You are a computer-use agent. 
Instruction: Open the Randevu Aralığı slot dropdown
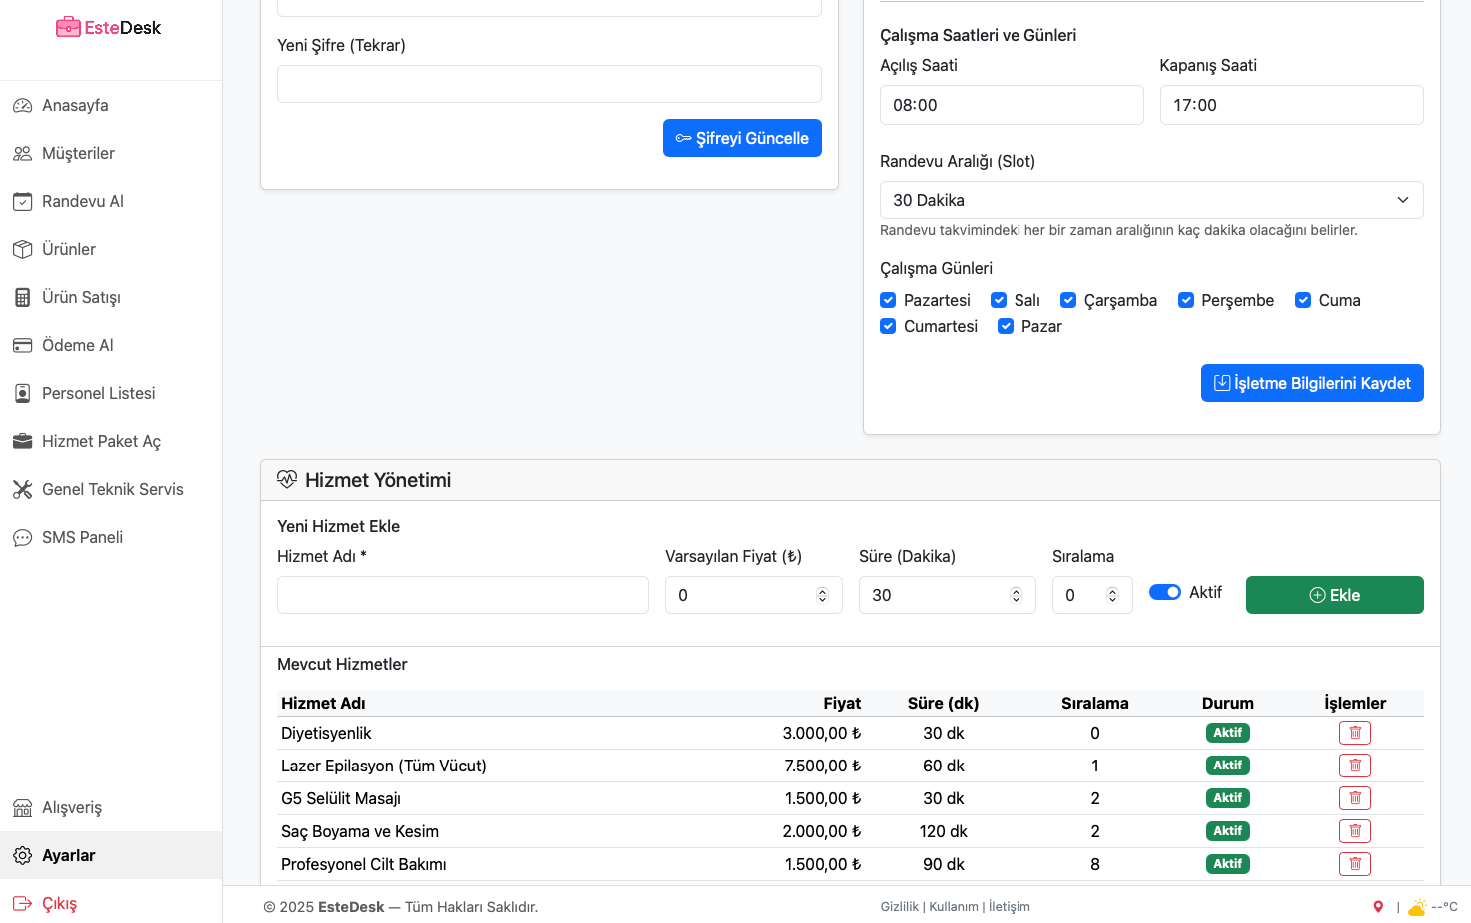click(x=1151, y=200)
